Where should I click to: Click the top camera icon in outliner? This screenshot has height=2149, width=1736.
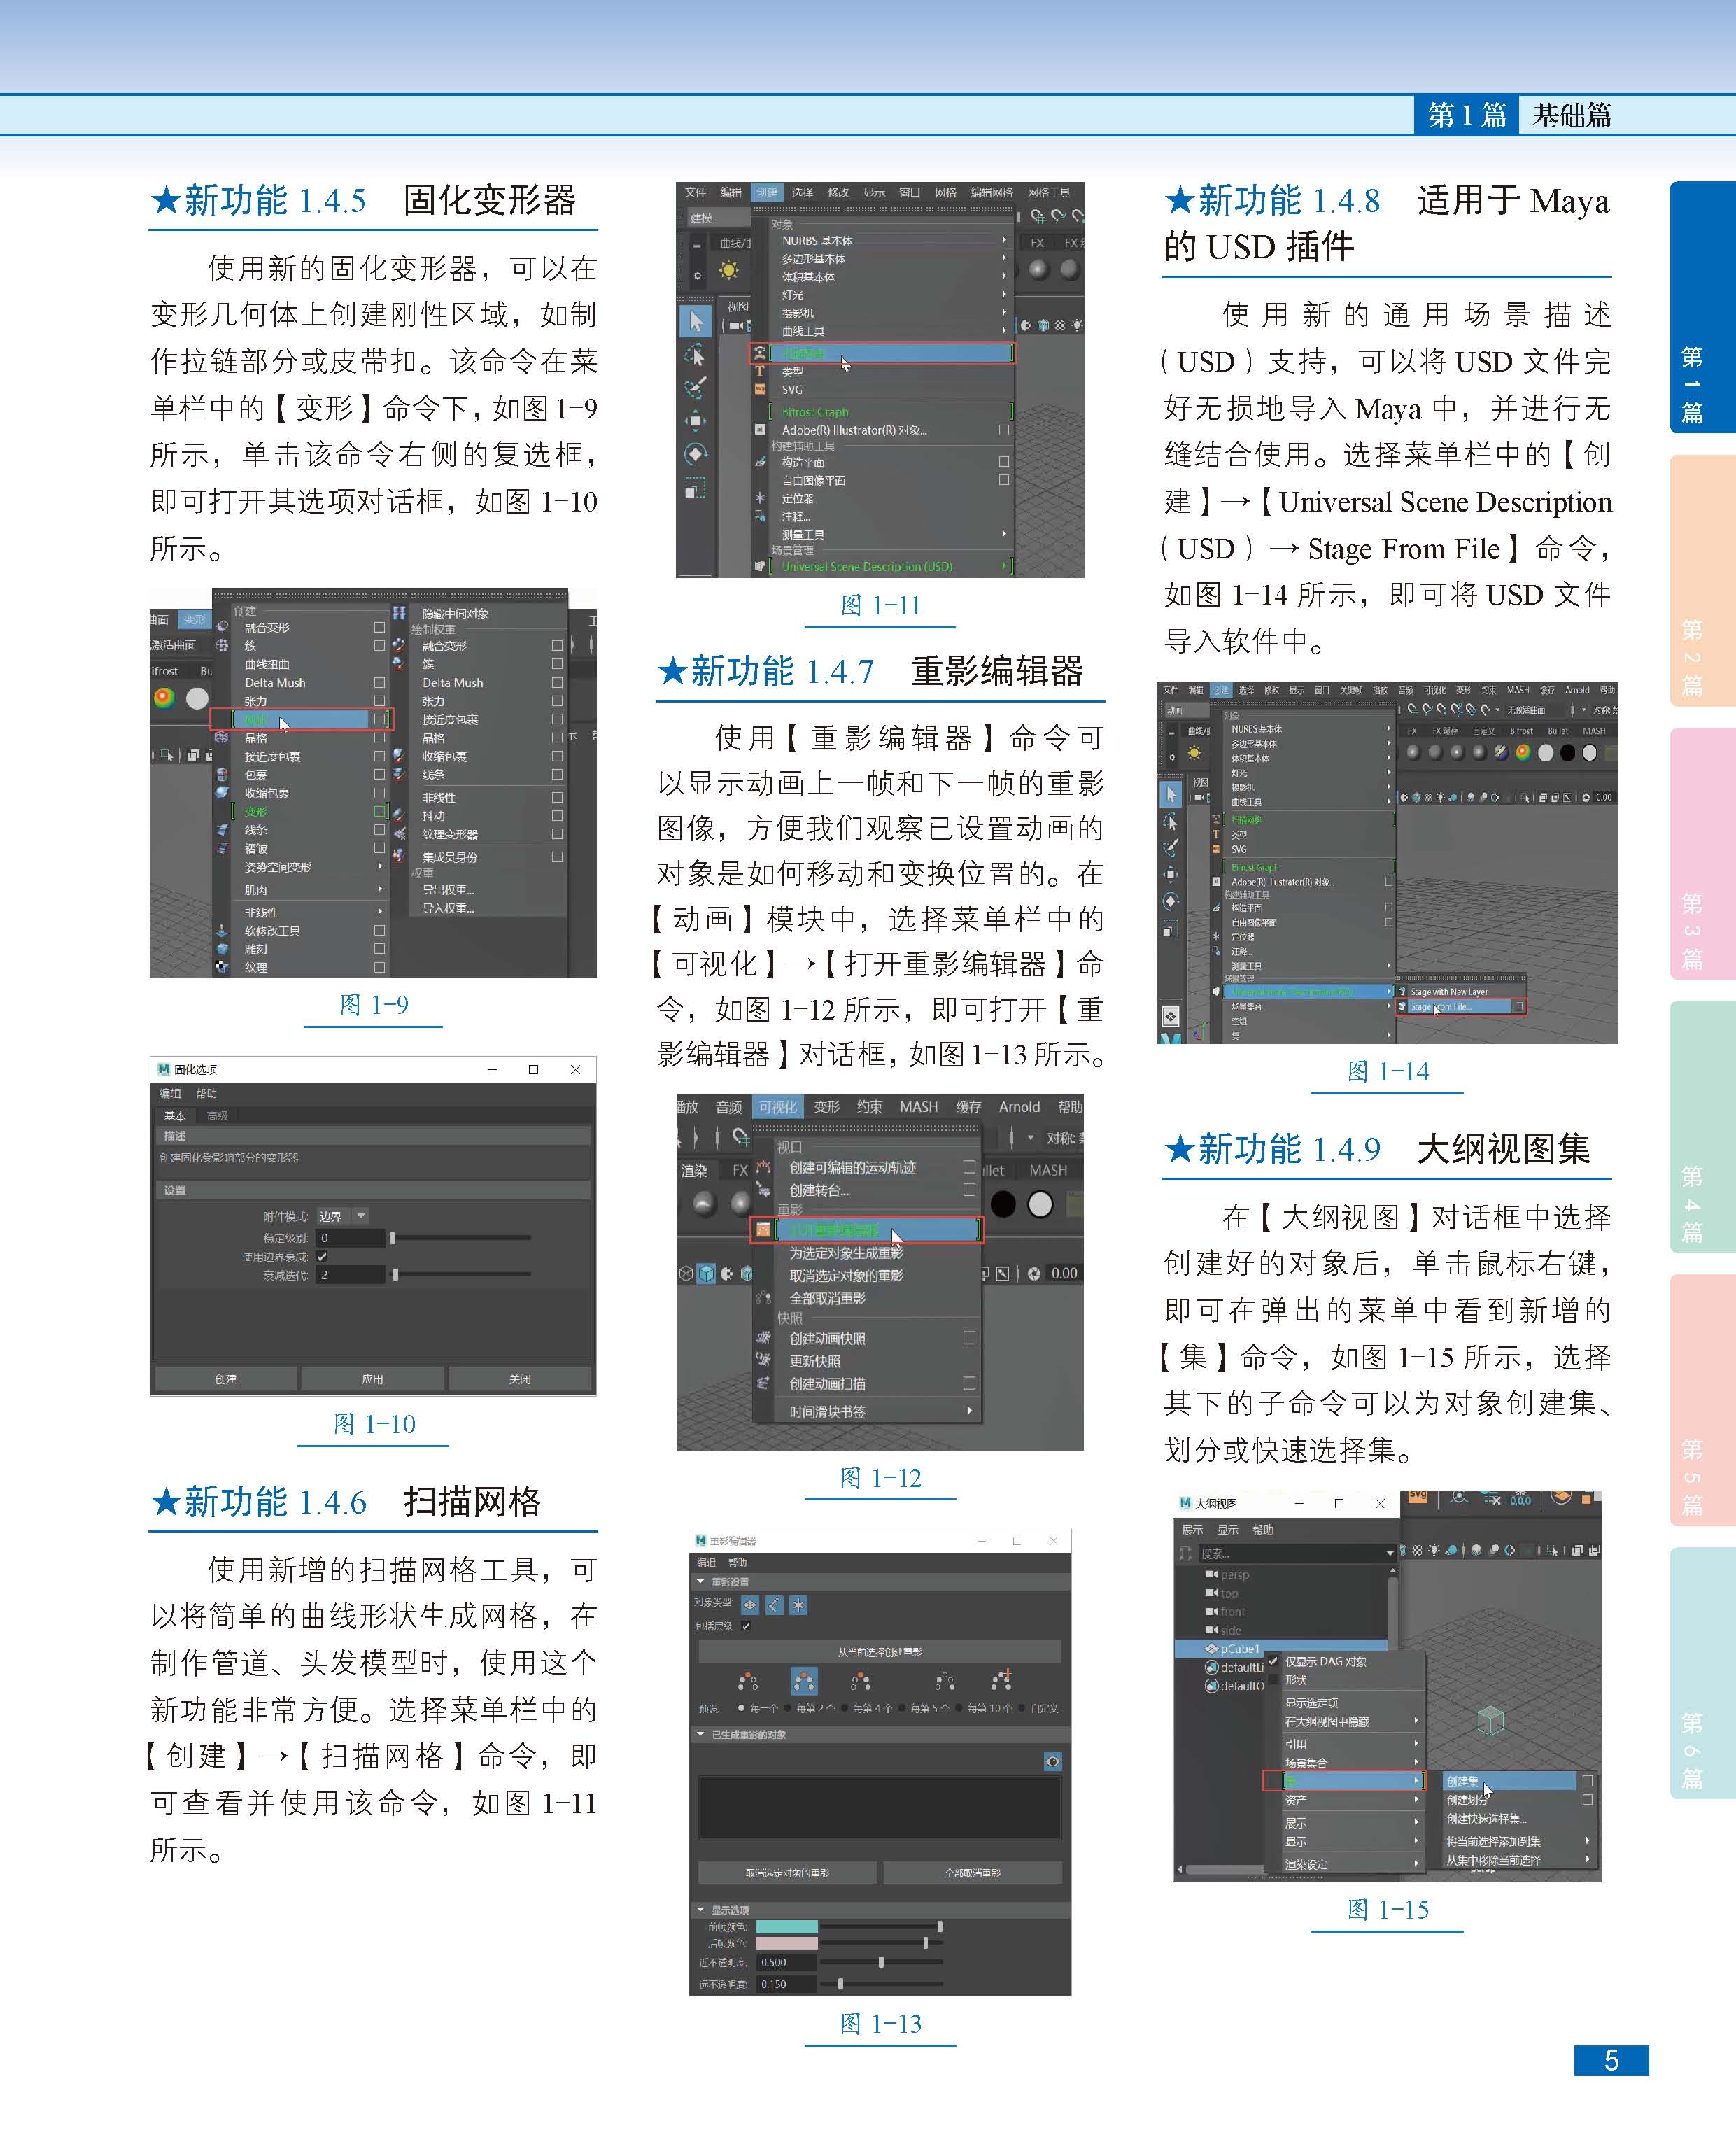click(1212, 1594)
